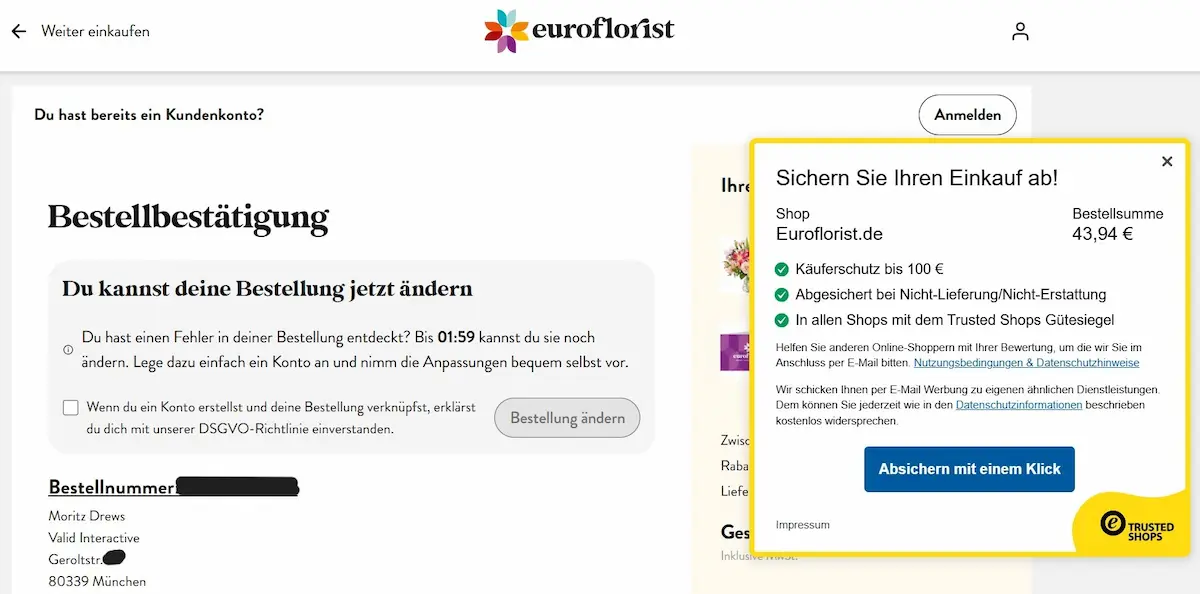Image resolution: width=1200 pixels, height=594 pixels.
Task: Click the back arrow beside Weiter einkaufen
Action: coord(19,32)
